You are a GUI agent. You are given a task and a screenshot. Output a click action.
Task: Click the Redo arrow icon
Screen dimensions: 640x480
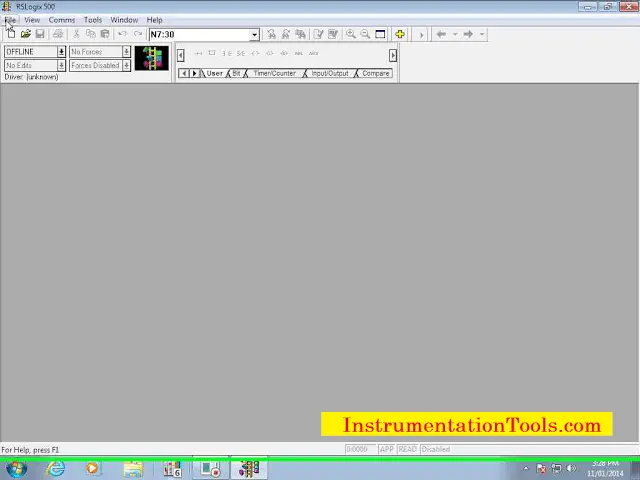[138, 34]
